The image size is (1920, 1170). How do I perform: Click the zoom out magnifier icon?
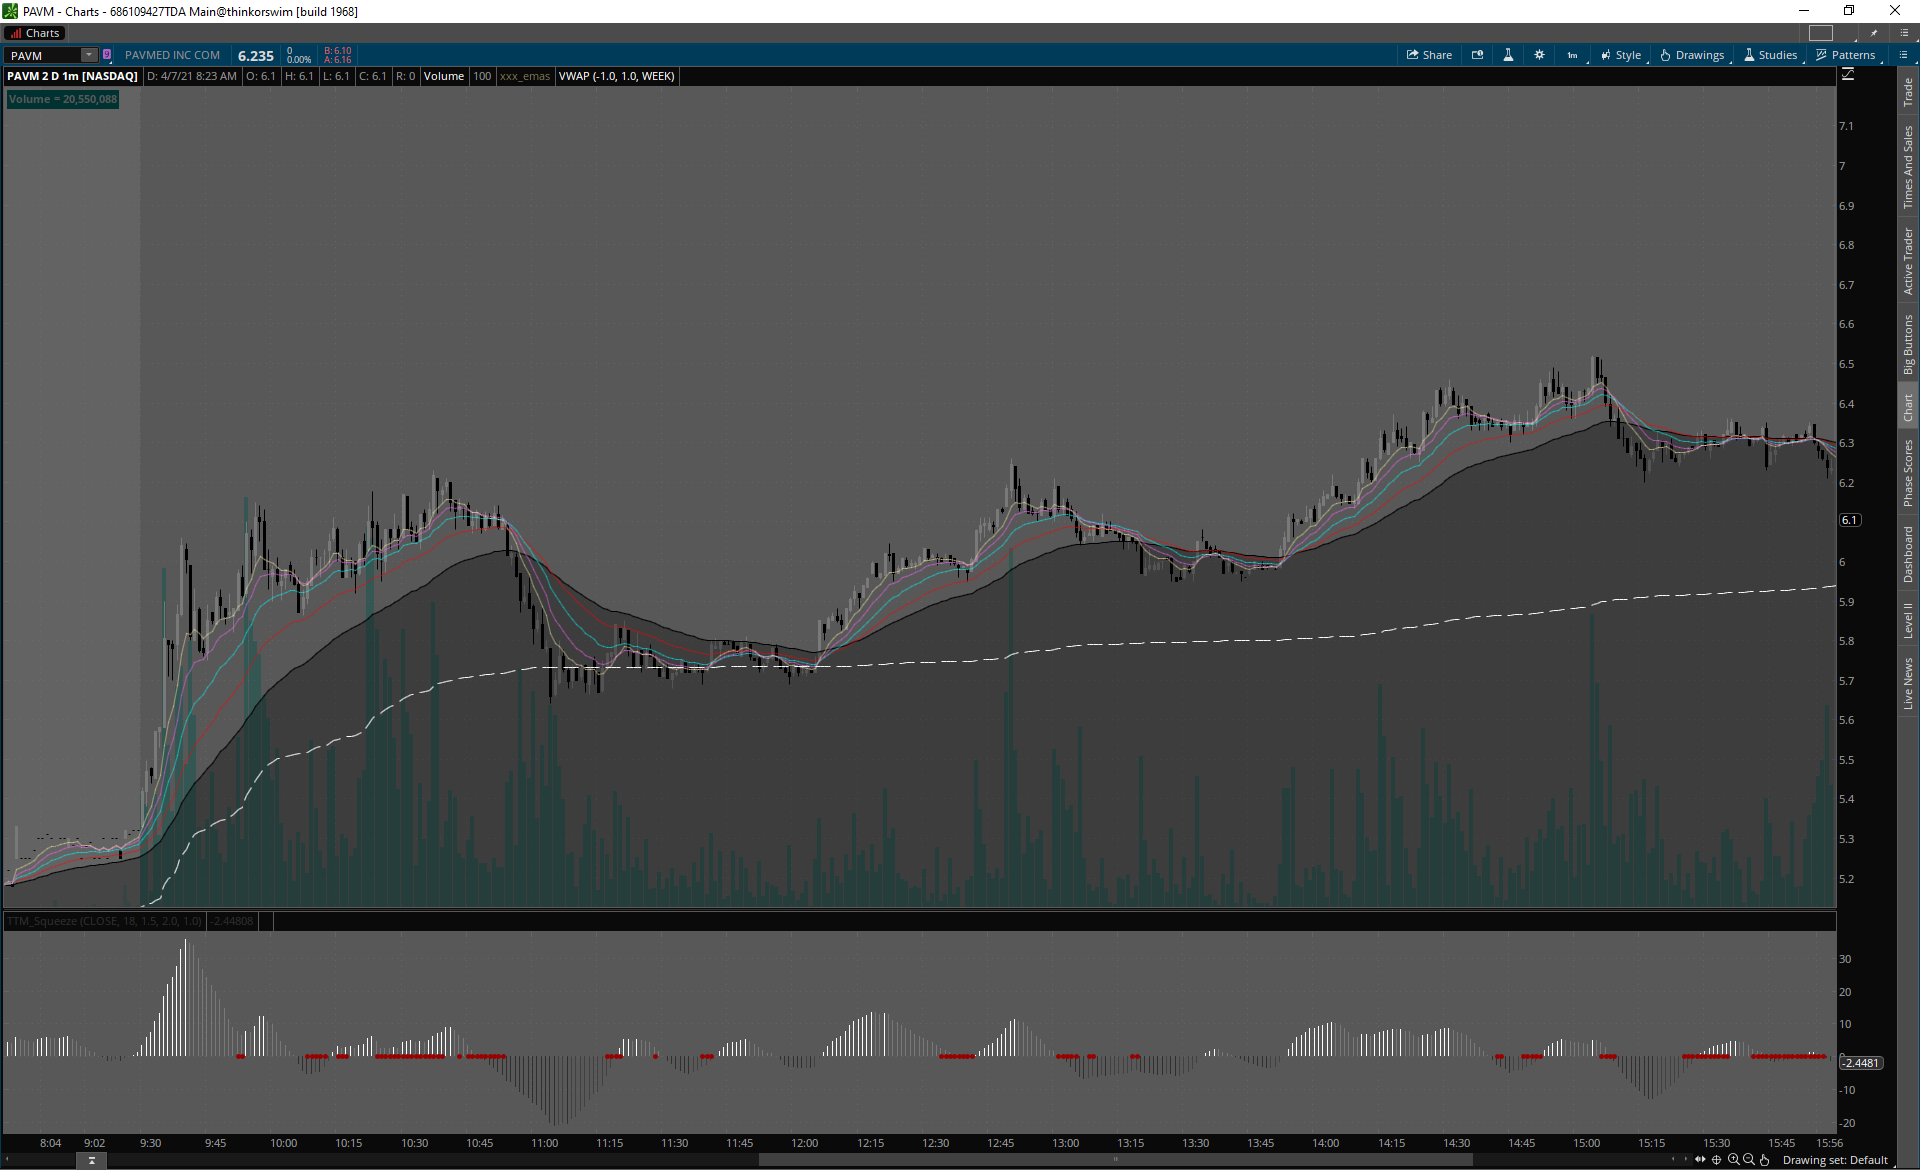[1749, 1160]
